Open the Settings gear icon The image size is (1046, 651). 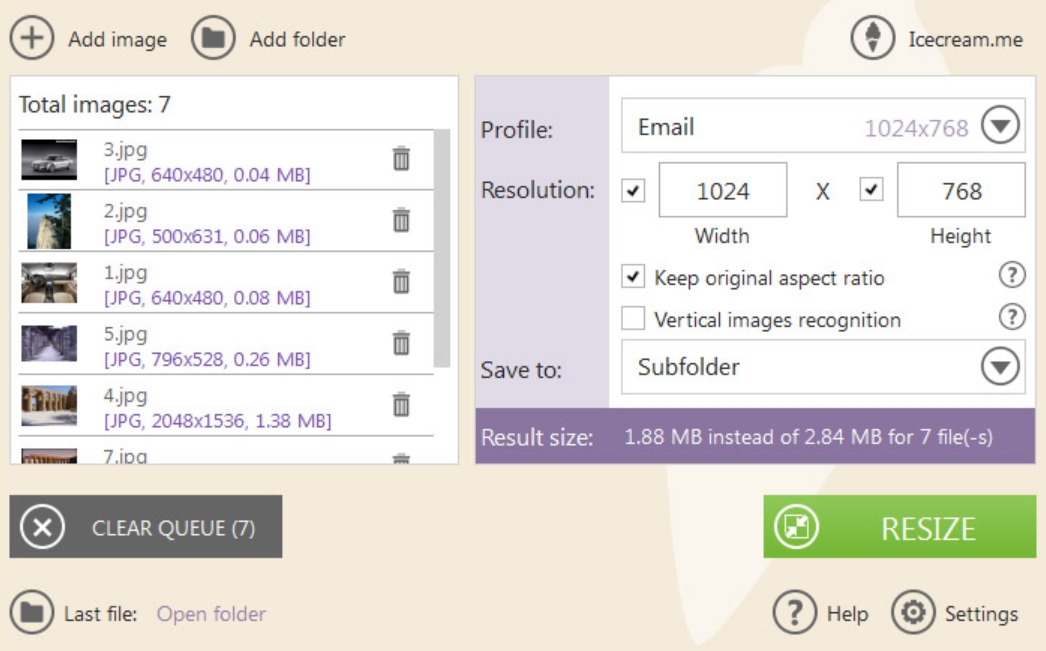coord(913,612)
